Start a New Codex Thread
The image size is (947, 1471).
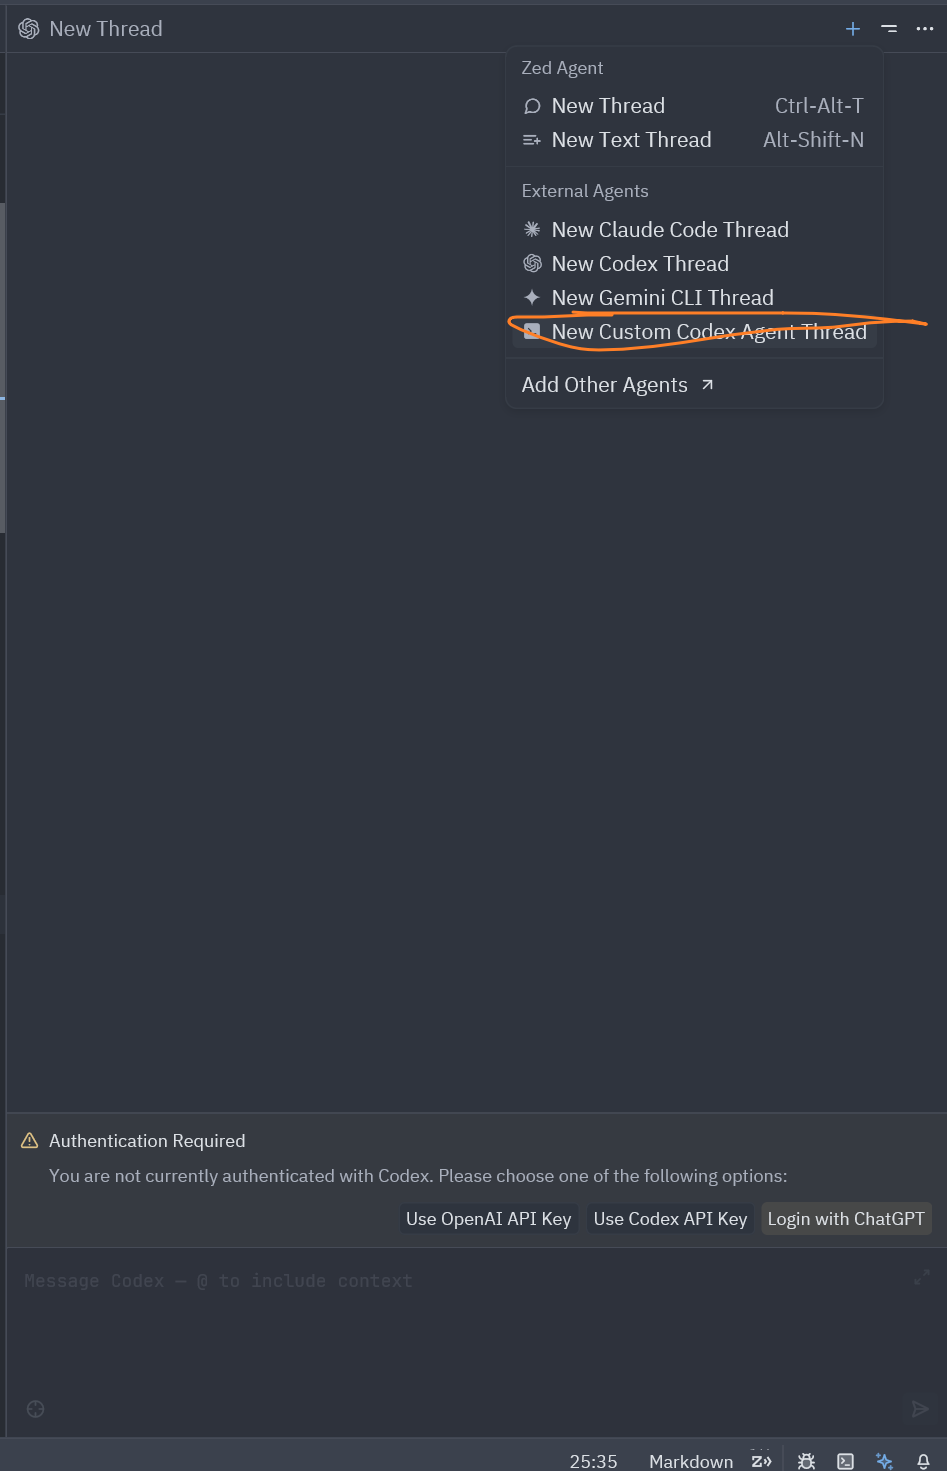coord(640,264)
